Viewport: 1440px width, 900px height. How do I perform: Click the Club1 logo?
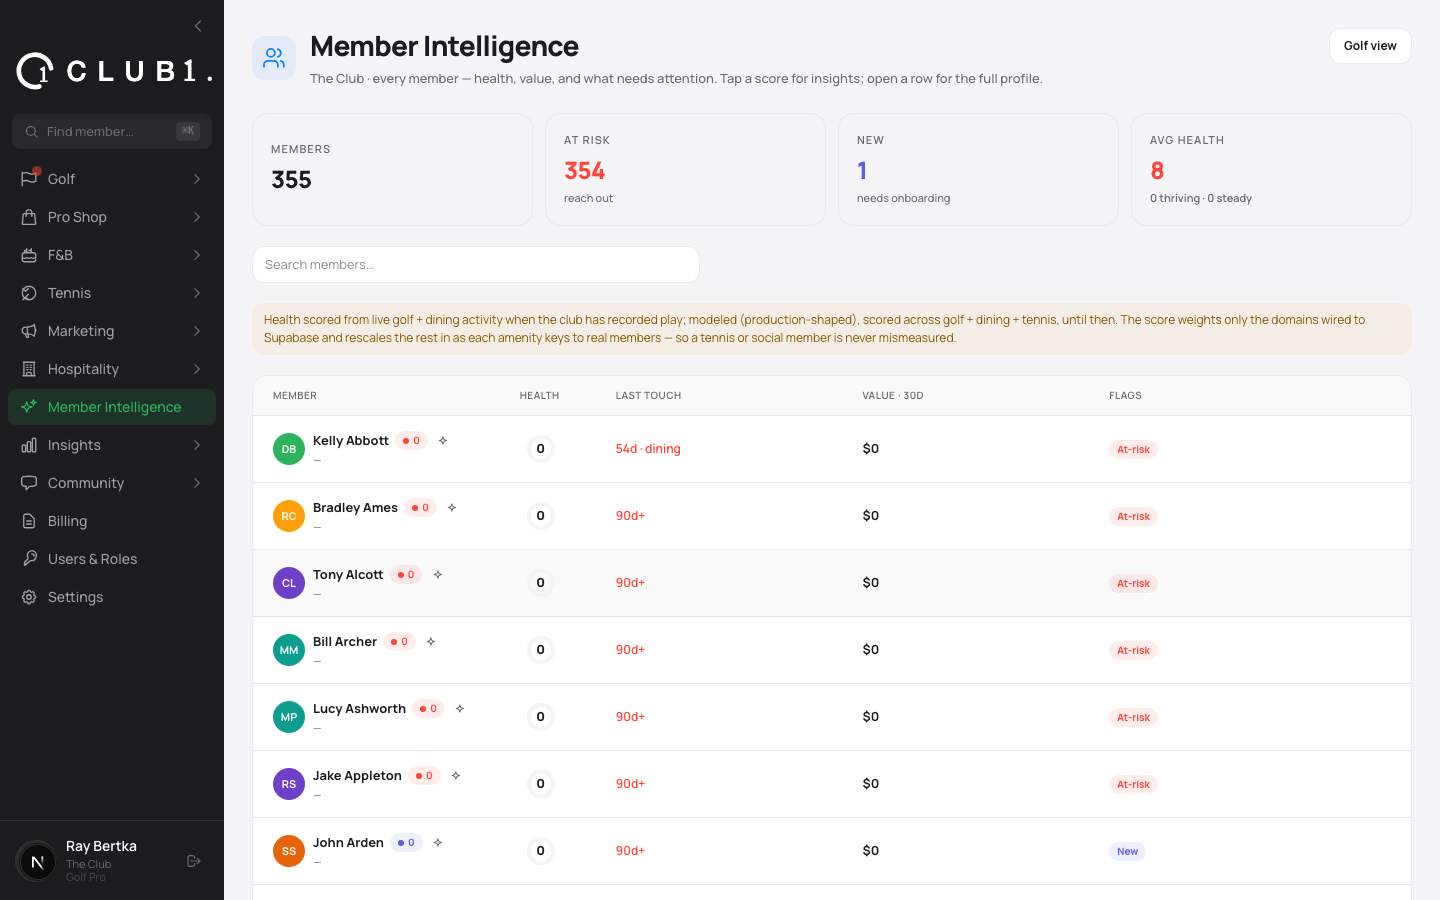(114, 71)
